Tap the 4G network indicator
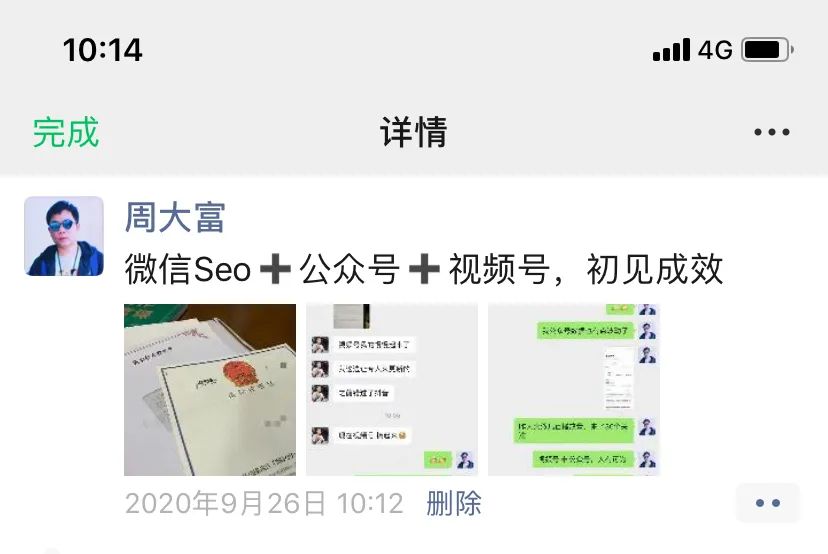 pyautogui.click(x=715, y=50)
